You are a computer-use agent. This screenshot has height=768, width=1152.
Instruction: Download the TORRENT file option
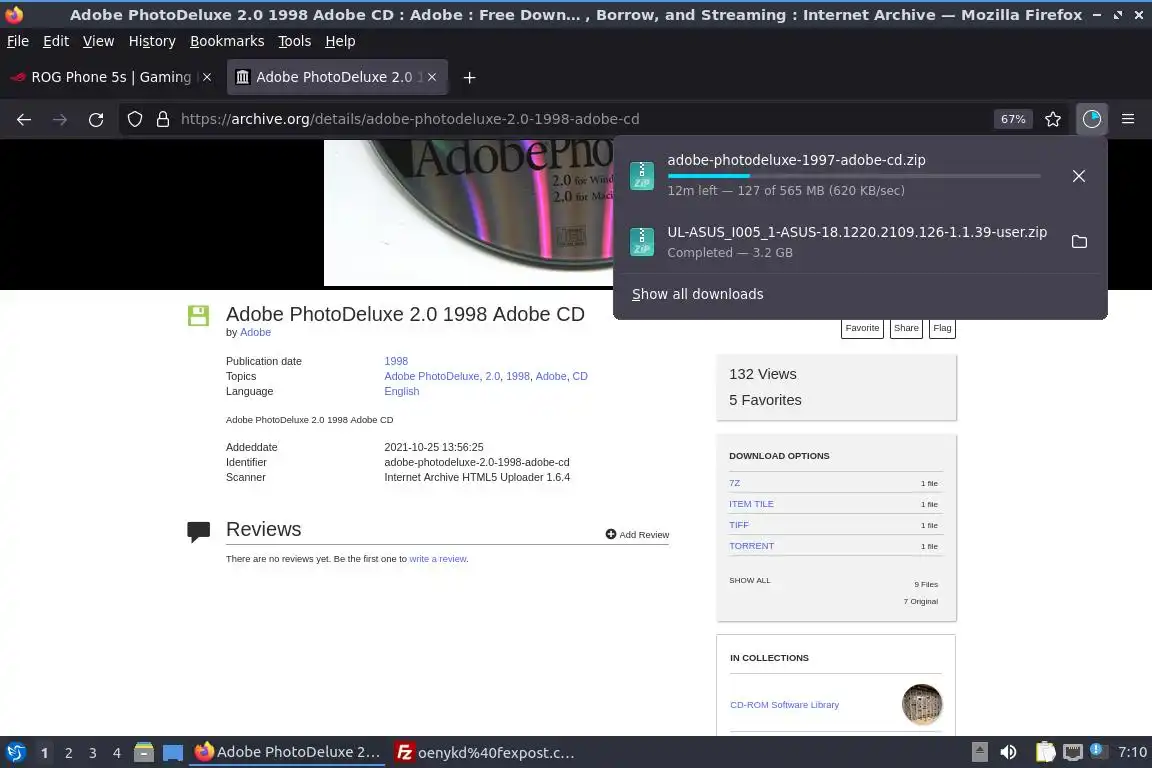pos(752,546)
